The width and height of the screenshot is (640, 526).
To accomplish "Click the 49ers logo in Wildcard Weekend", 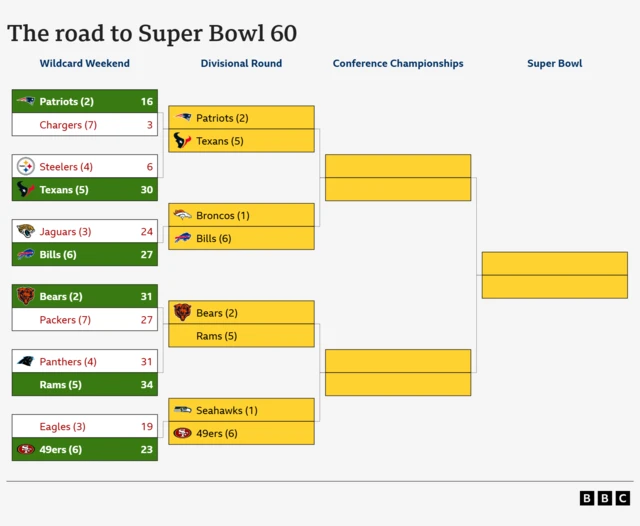I will tap(26, 449).
